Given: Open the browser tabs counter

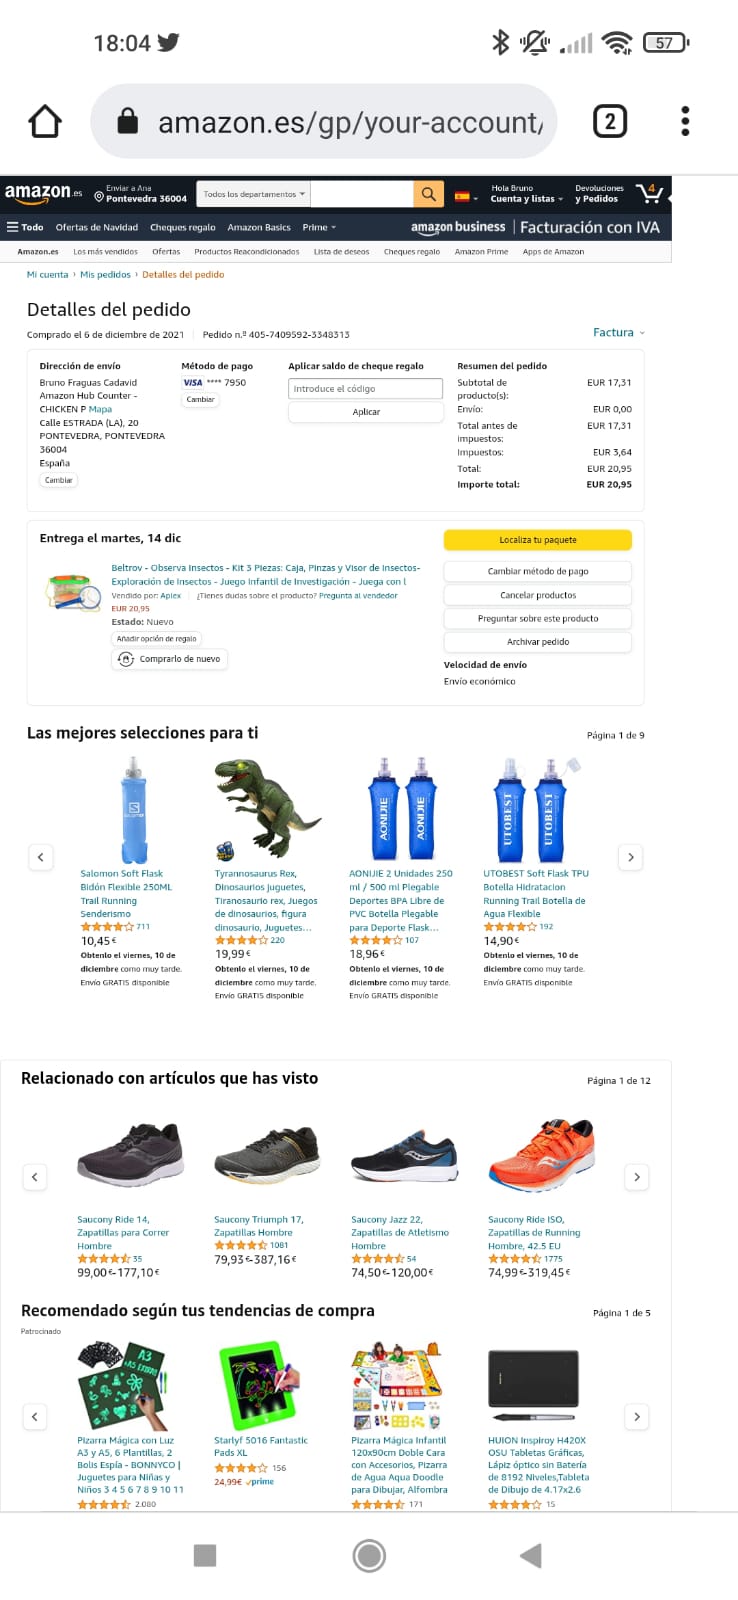Looking at the screenshot, I should (x=610, y=121).
